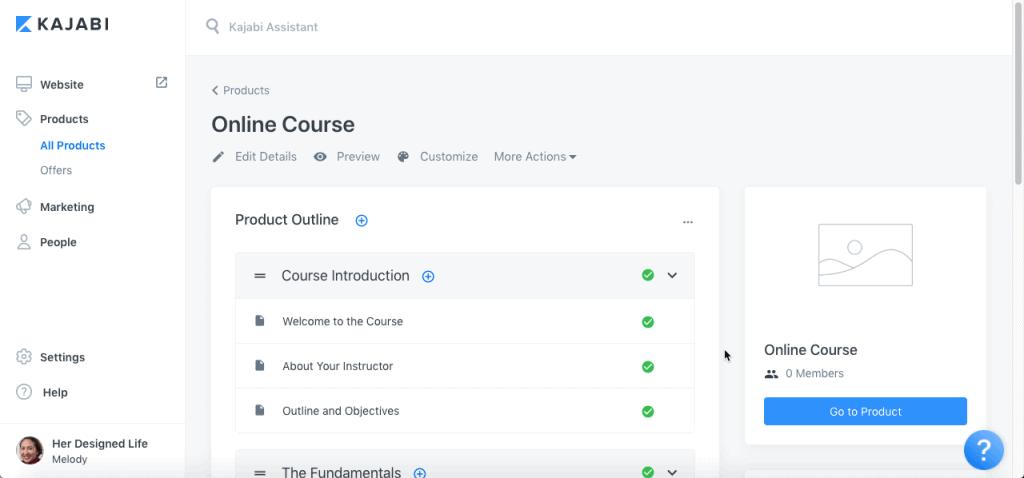Screen dimensions: 1024x478
Task: Open Product Outline three-dot options menu
Action: pyautogui.click(x=688, y=222)
